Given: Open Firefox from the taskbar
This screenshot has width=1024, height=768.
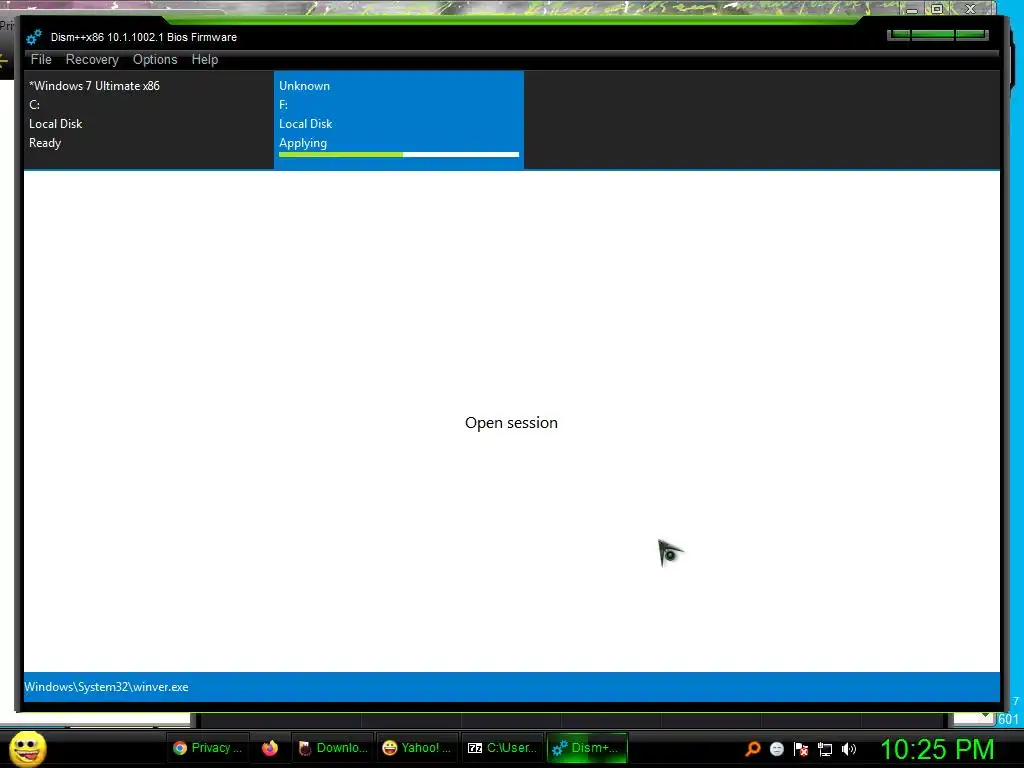Looking at the screenshot, I should 270,748.
